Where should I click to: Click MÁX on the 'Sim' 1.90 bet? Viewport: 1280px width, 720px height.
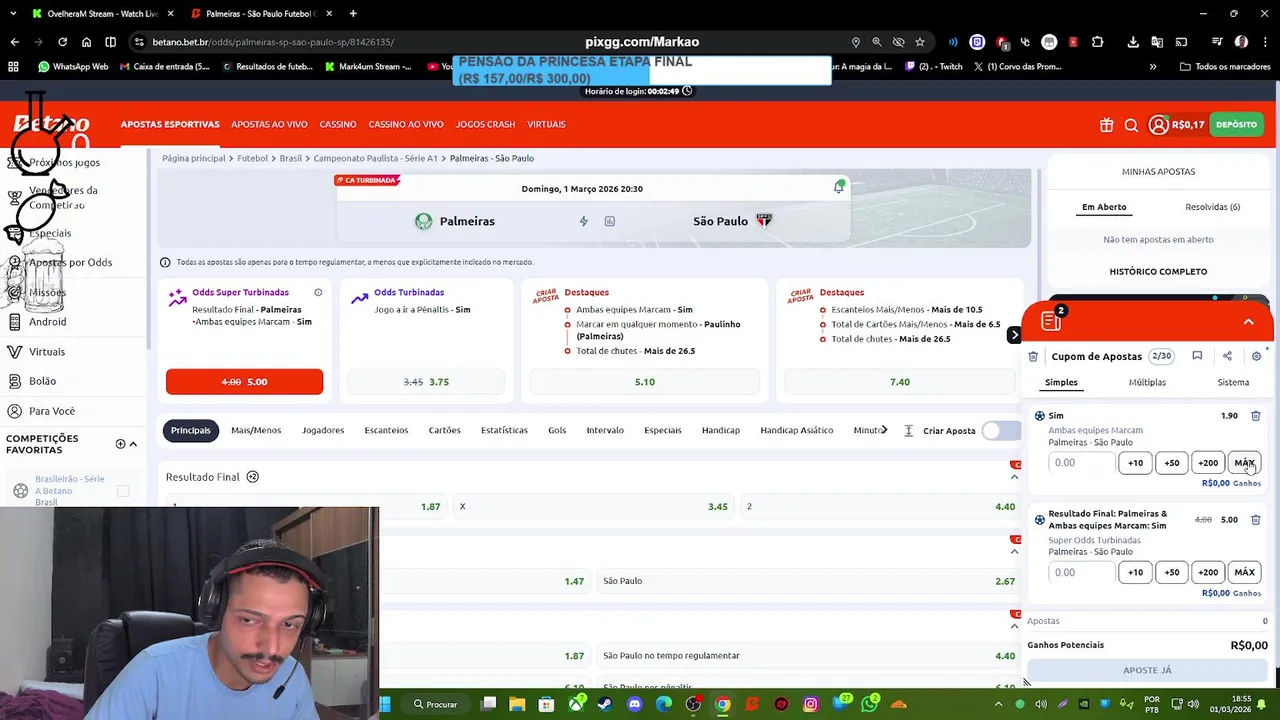point(1244,463)
